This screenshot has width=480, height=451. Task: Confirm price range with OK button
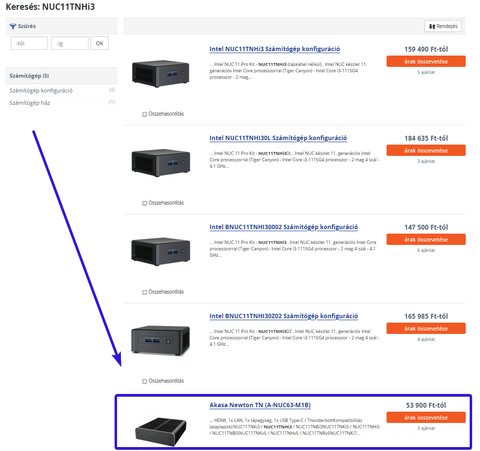(x=99, y=43)
